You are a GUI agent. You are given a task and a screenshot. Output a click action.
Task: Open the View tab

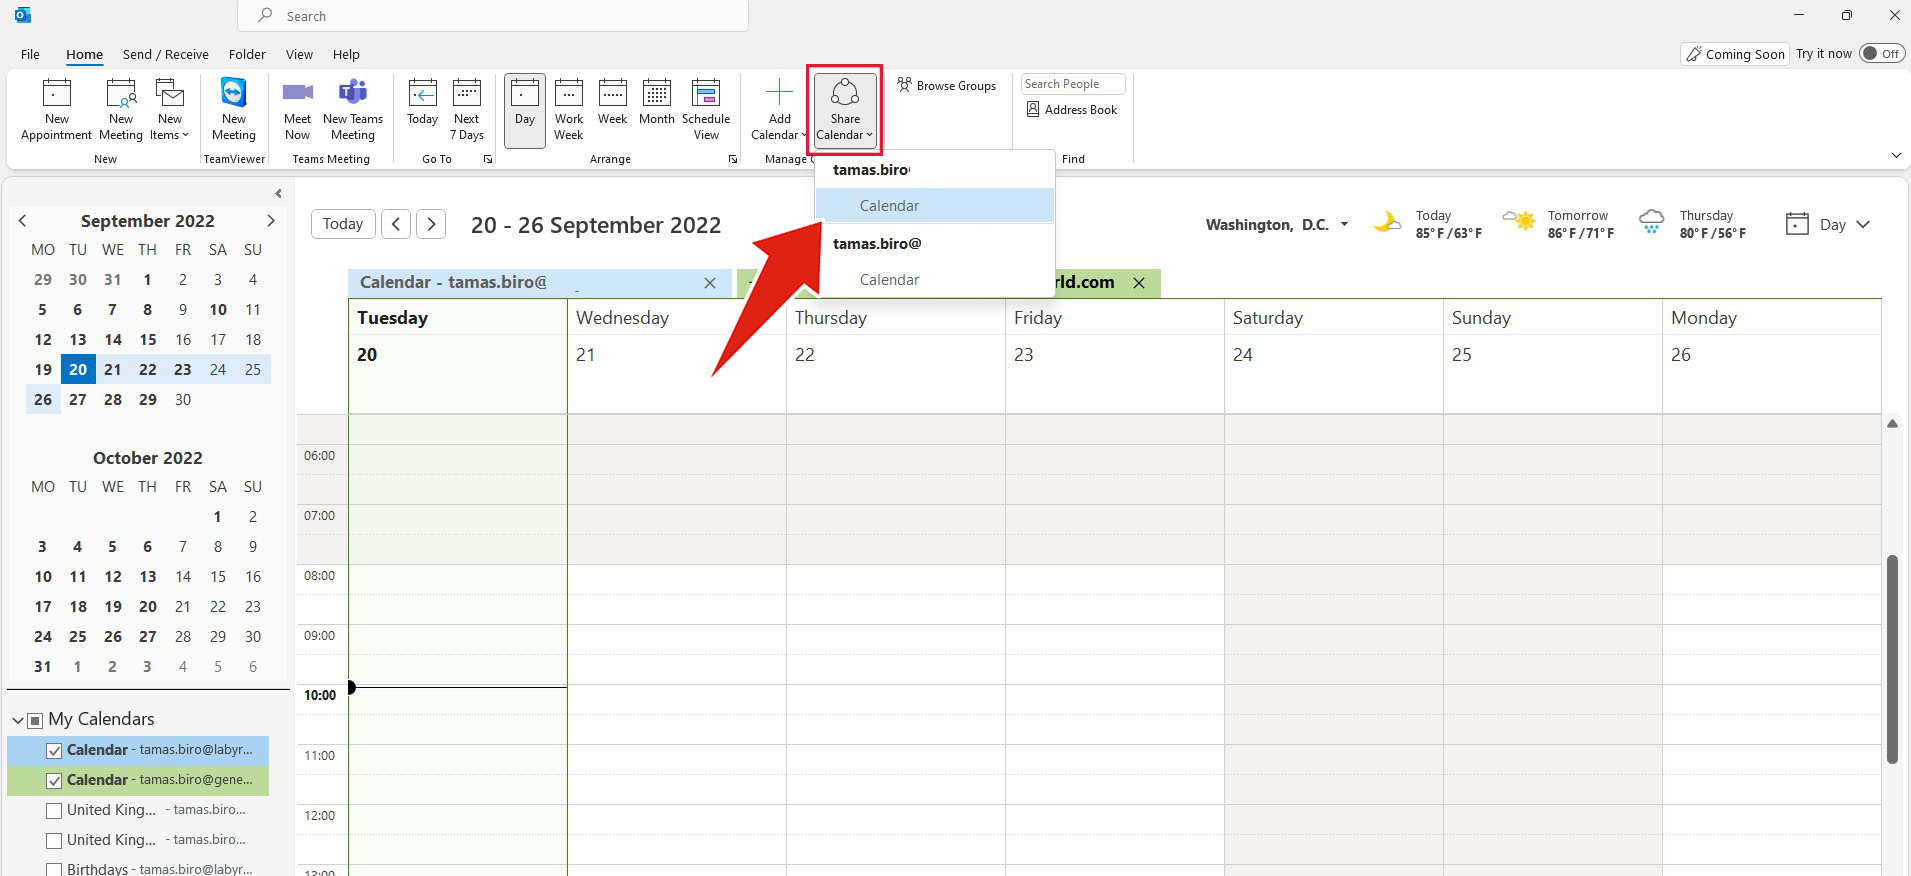tap(299, 54)
